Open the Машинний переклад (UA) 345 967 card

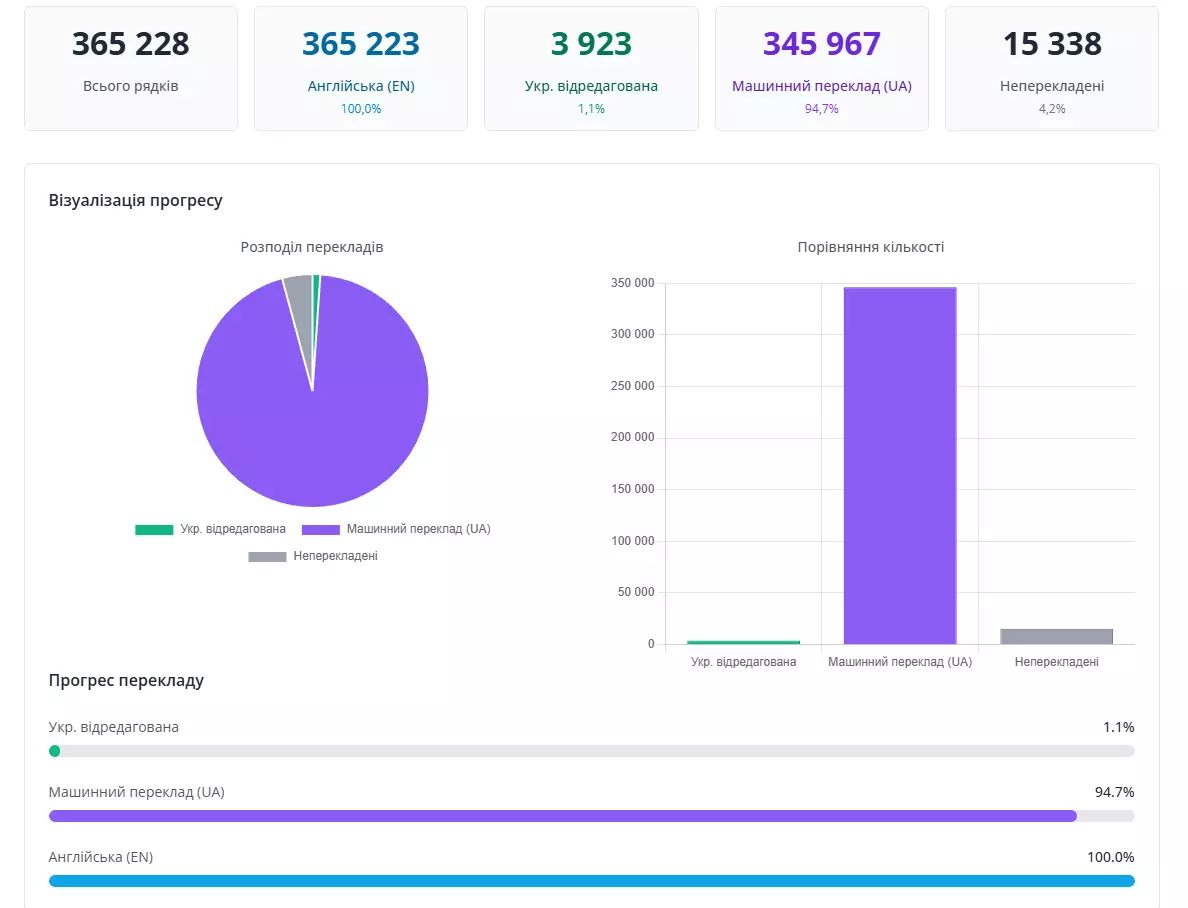click(x=821, y=69)
